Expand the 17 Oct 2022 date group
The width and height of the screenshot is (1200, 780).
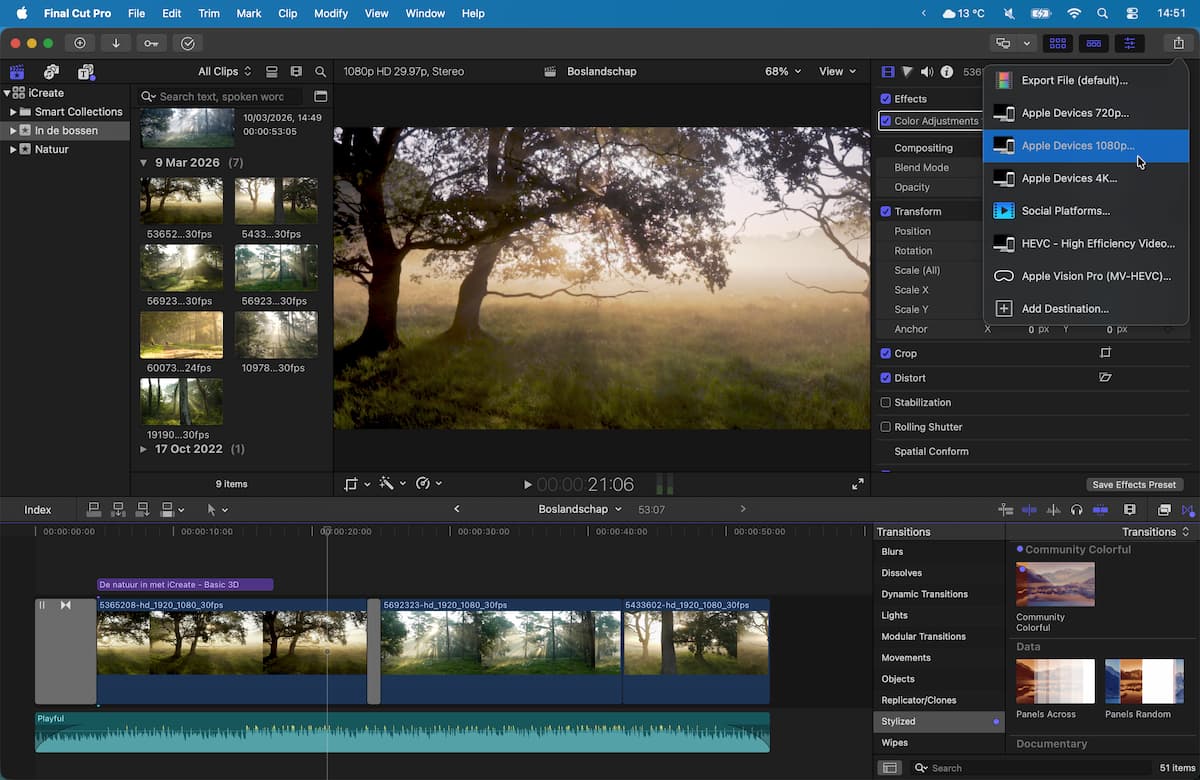pyautogui.click(x=145, y=450)
